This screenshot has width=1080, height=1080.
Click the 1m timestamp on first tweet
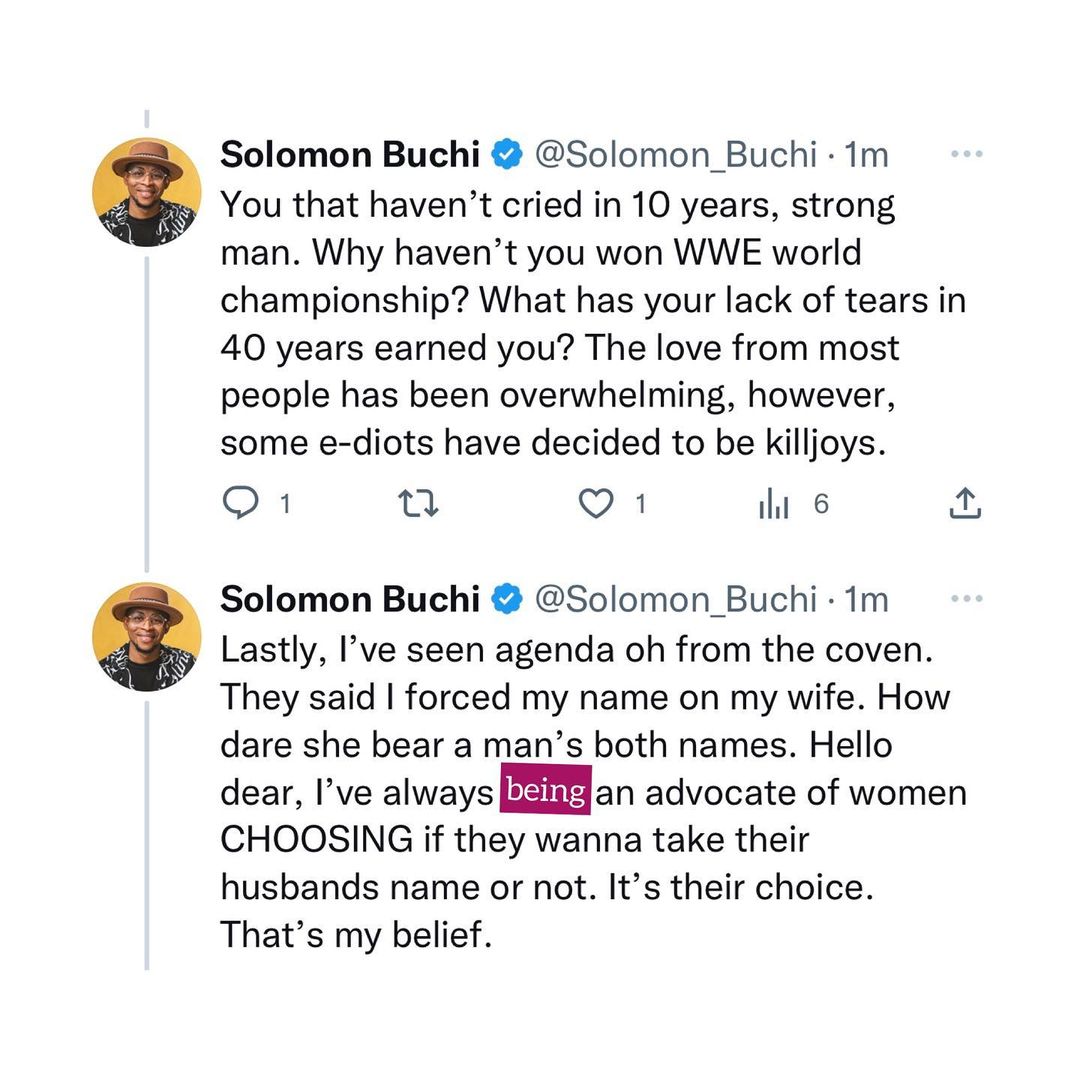pyautogui.click(x=866, y=155)
